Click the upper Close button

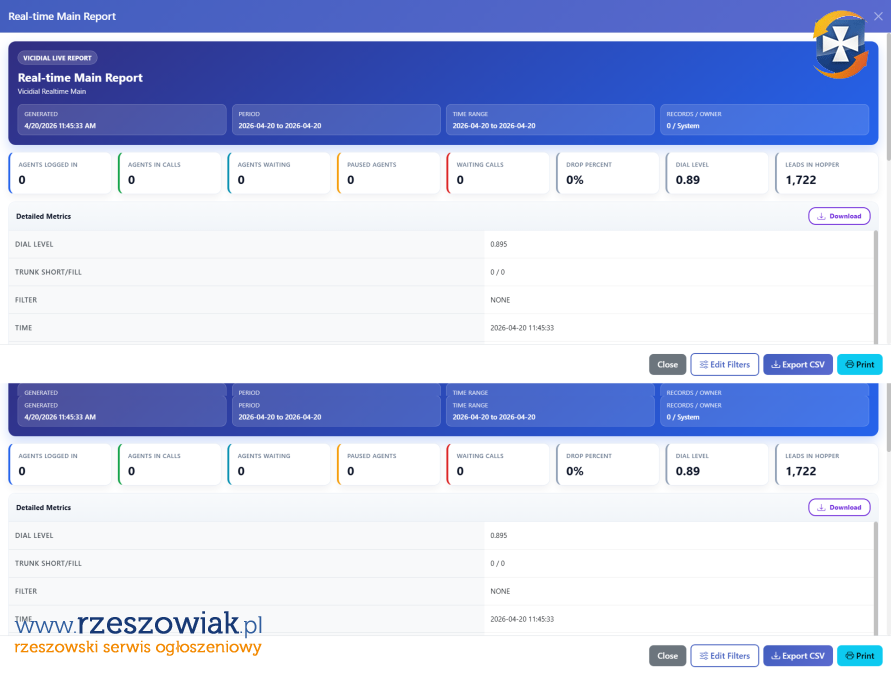click(x=667, y=365)
